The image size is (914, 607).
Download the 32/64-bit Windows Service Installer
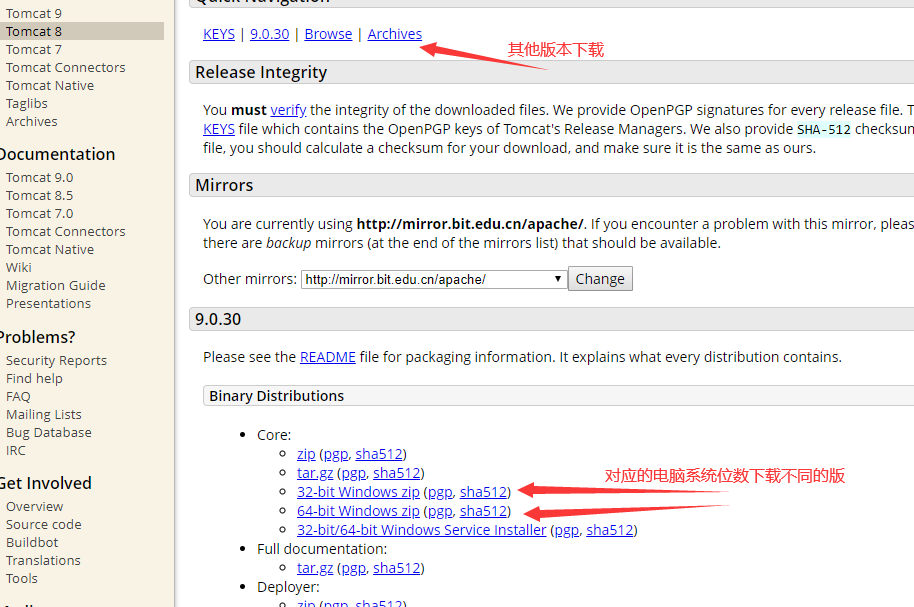[421, 529]
